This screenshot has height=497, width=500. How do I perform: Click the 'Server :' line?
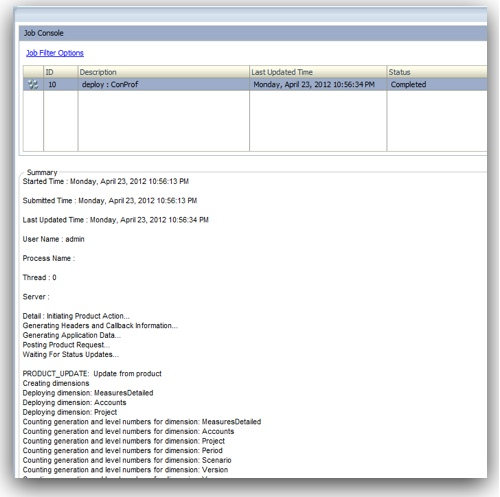36,297
